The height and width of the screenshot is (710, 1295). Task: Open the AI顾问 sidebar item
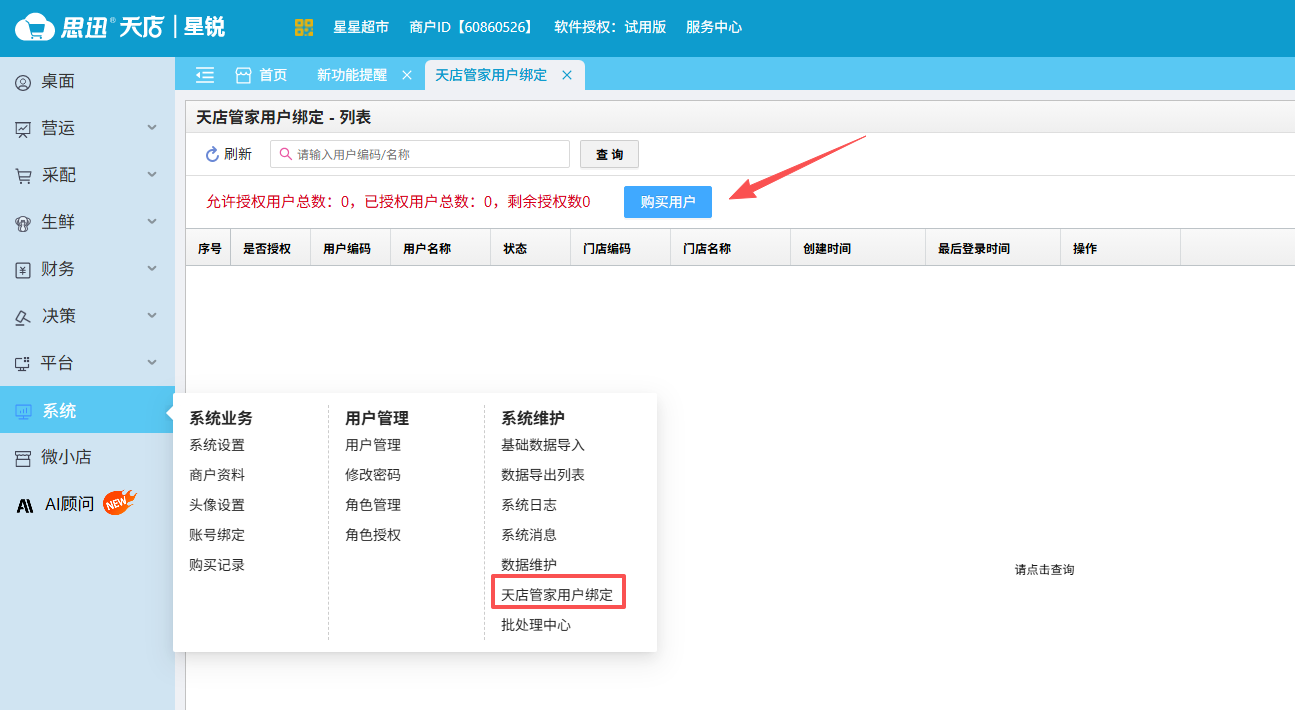point(69,504)
